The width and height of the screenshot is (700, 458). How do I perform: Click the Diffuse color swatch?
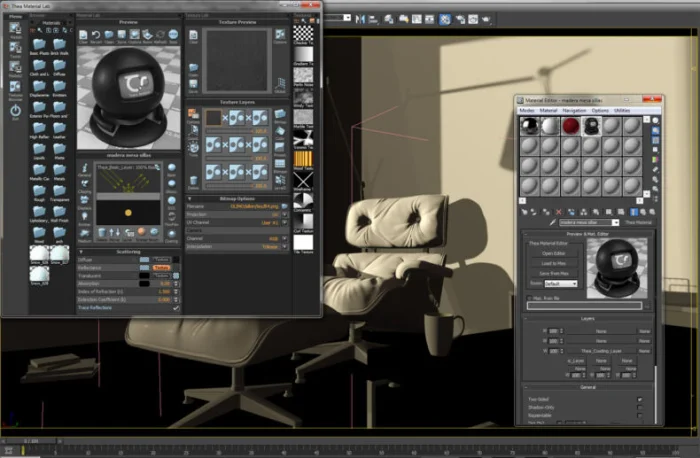145,259
